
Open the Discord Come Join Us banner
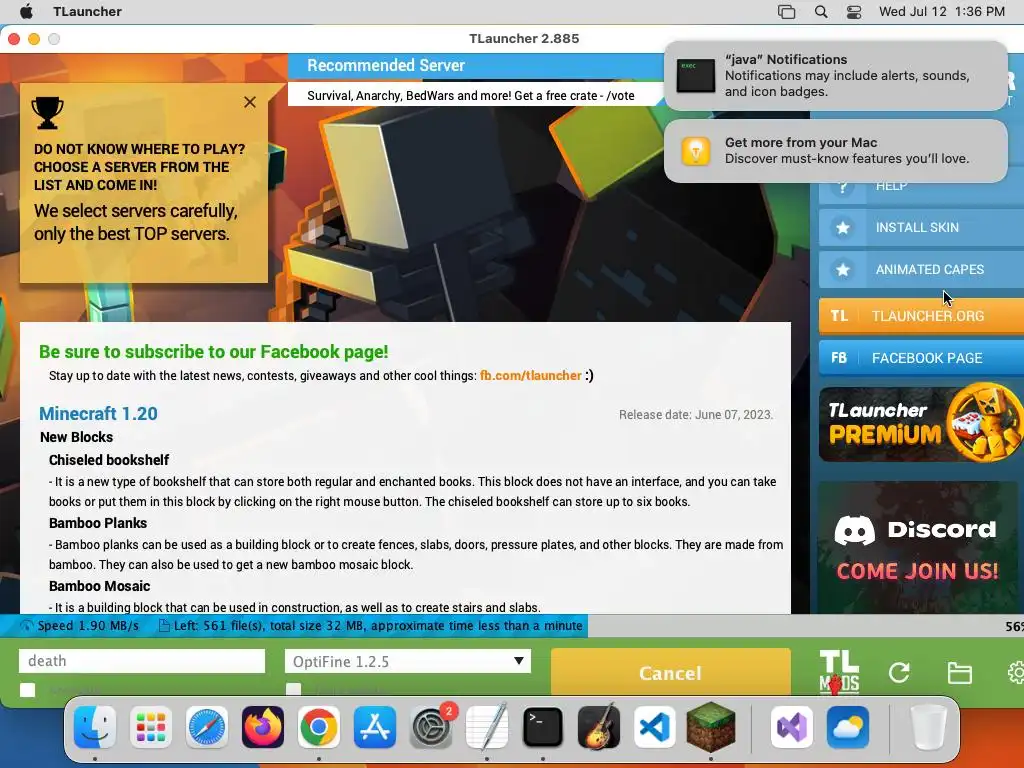918,547
